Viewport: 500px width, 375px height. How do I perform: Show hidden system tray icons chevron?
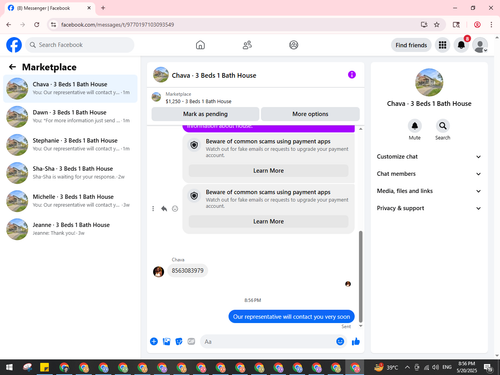tap(407, 367)
